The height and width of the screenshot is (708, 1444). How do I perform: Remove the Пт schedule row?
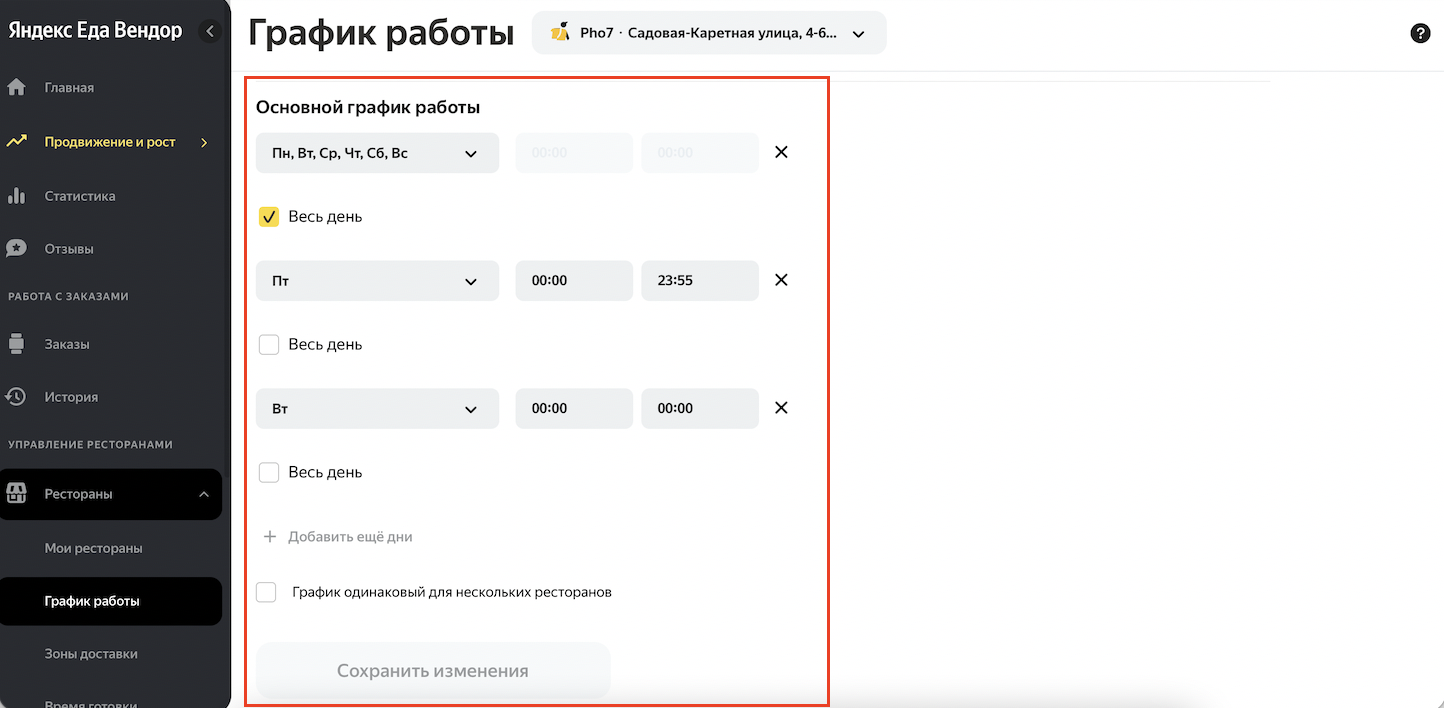click(781, 280)
